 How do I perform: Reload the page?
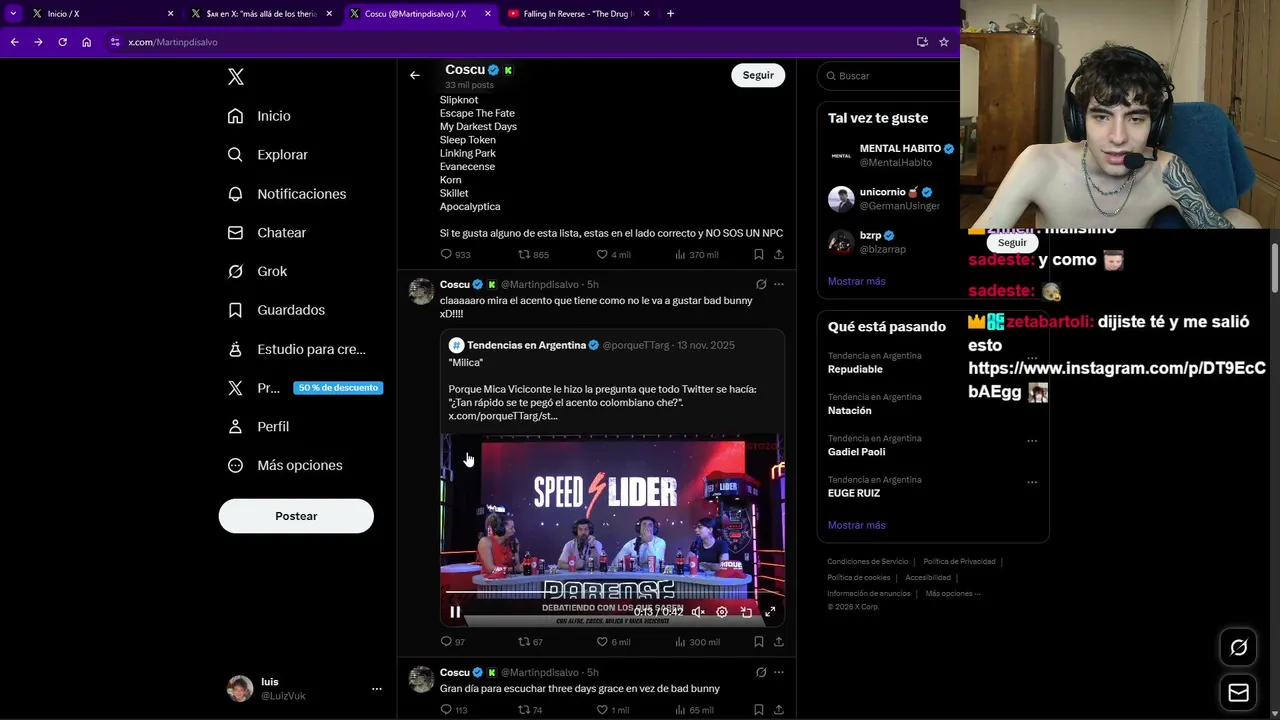(x=62, y=42)
